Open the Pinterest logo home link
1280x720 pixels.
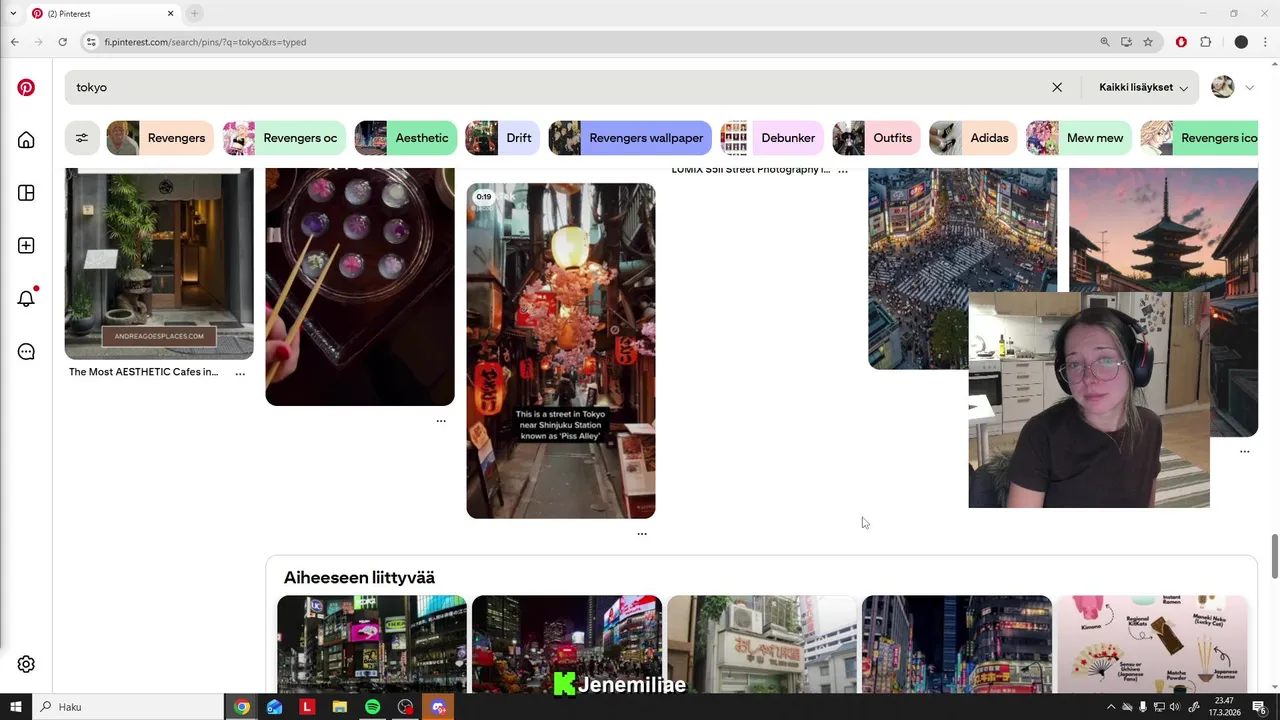click(x=26, y=87)
